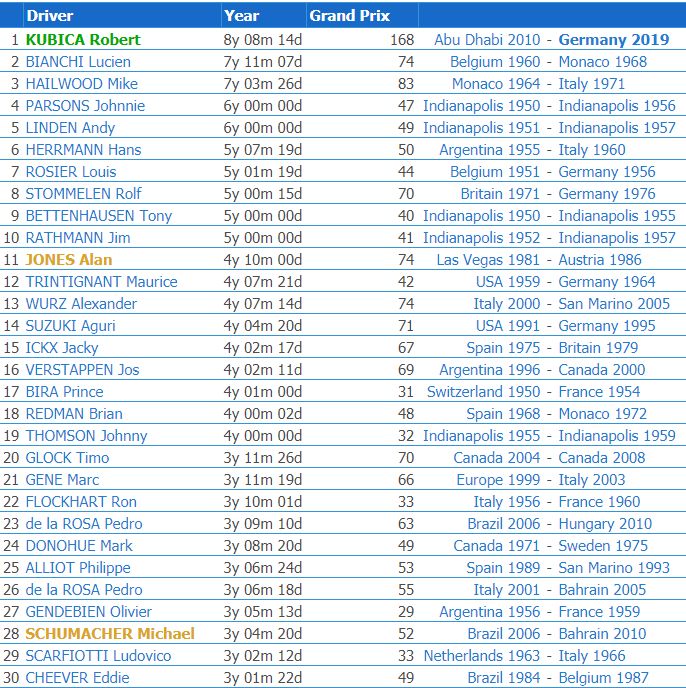Open the Las Vegas 1981 race link
This screenshot has height=688, width=686.
click(x=491, y=260)
